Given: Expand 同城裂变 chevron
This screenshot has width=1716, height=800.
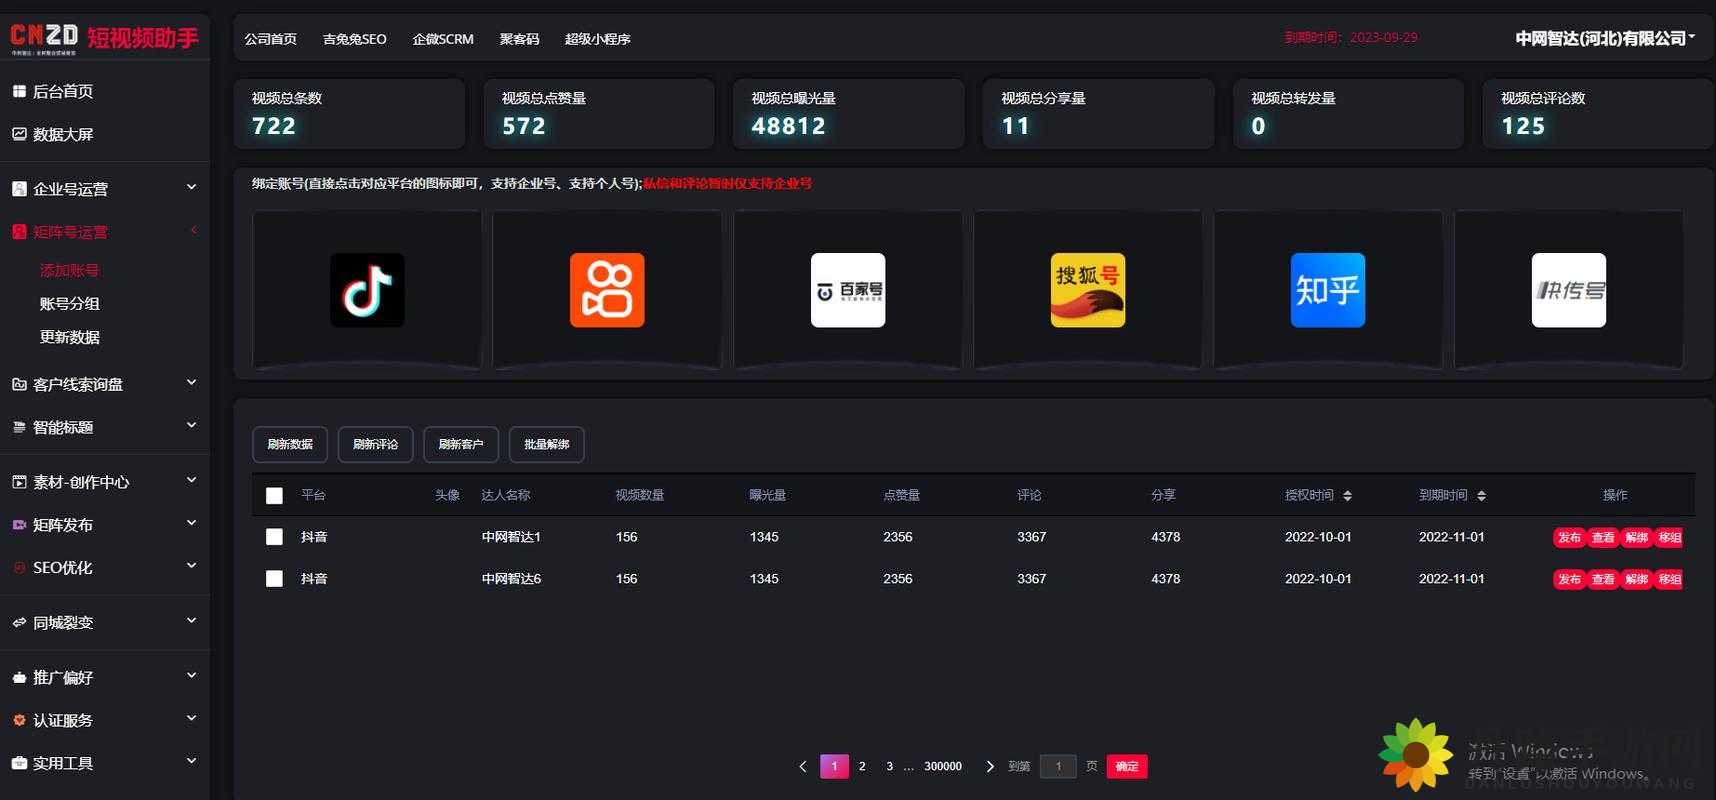Looking at the screenshot, I should (x=191, y=621).
